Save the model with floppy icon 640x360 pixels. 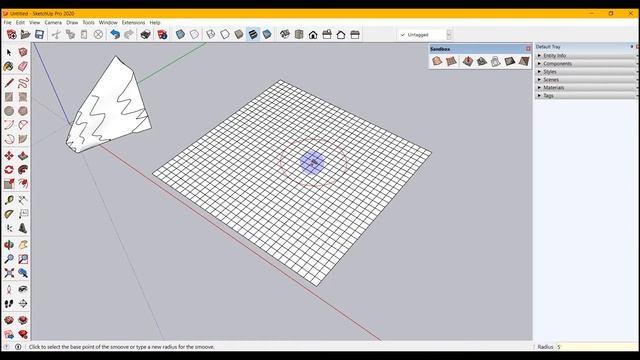[39, 35]
